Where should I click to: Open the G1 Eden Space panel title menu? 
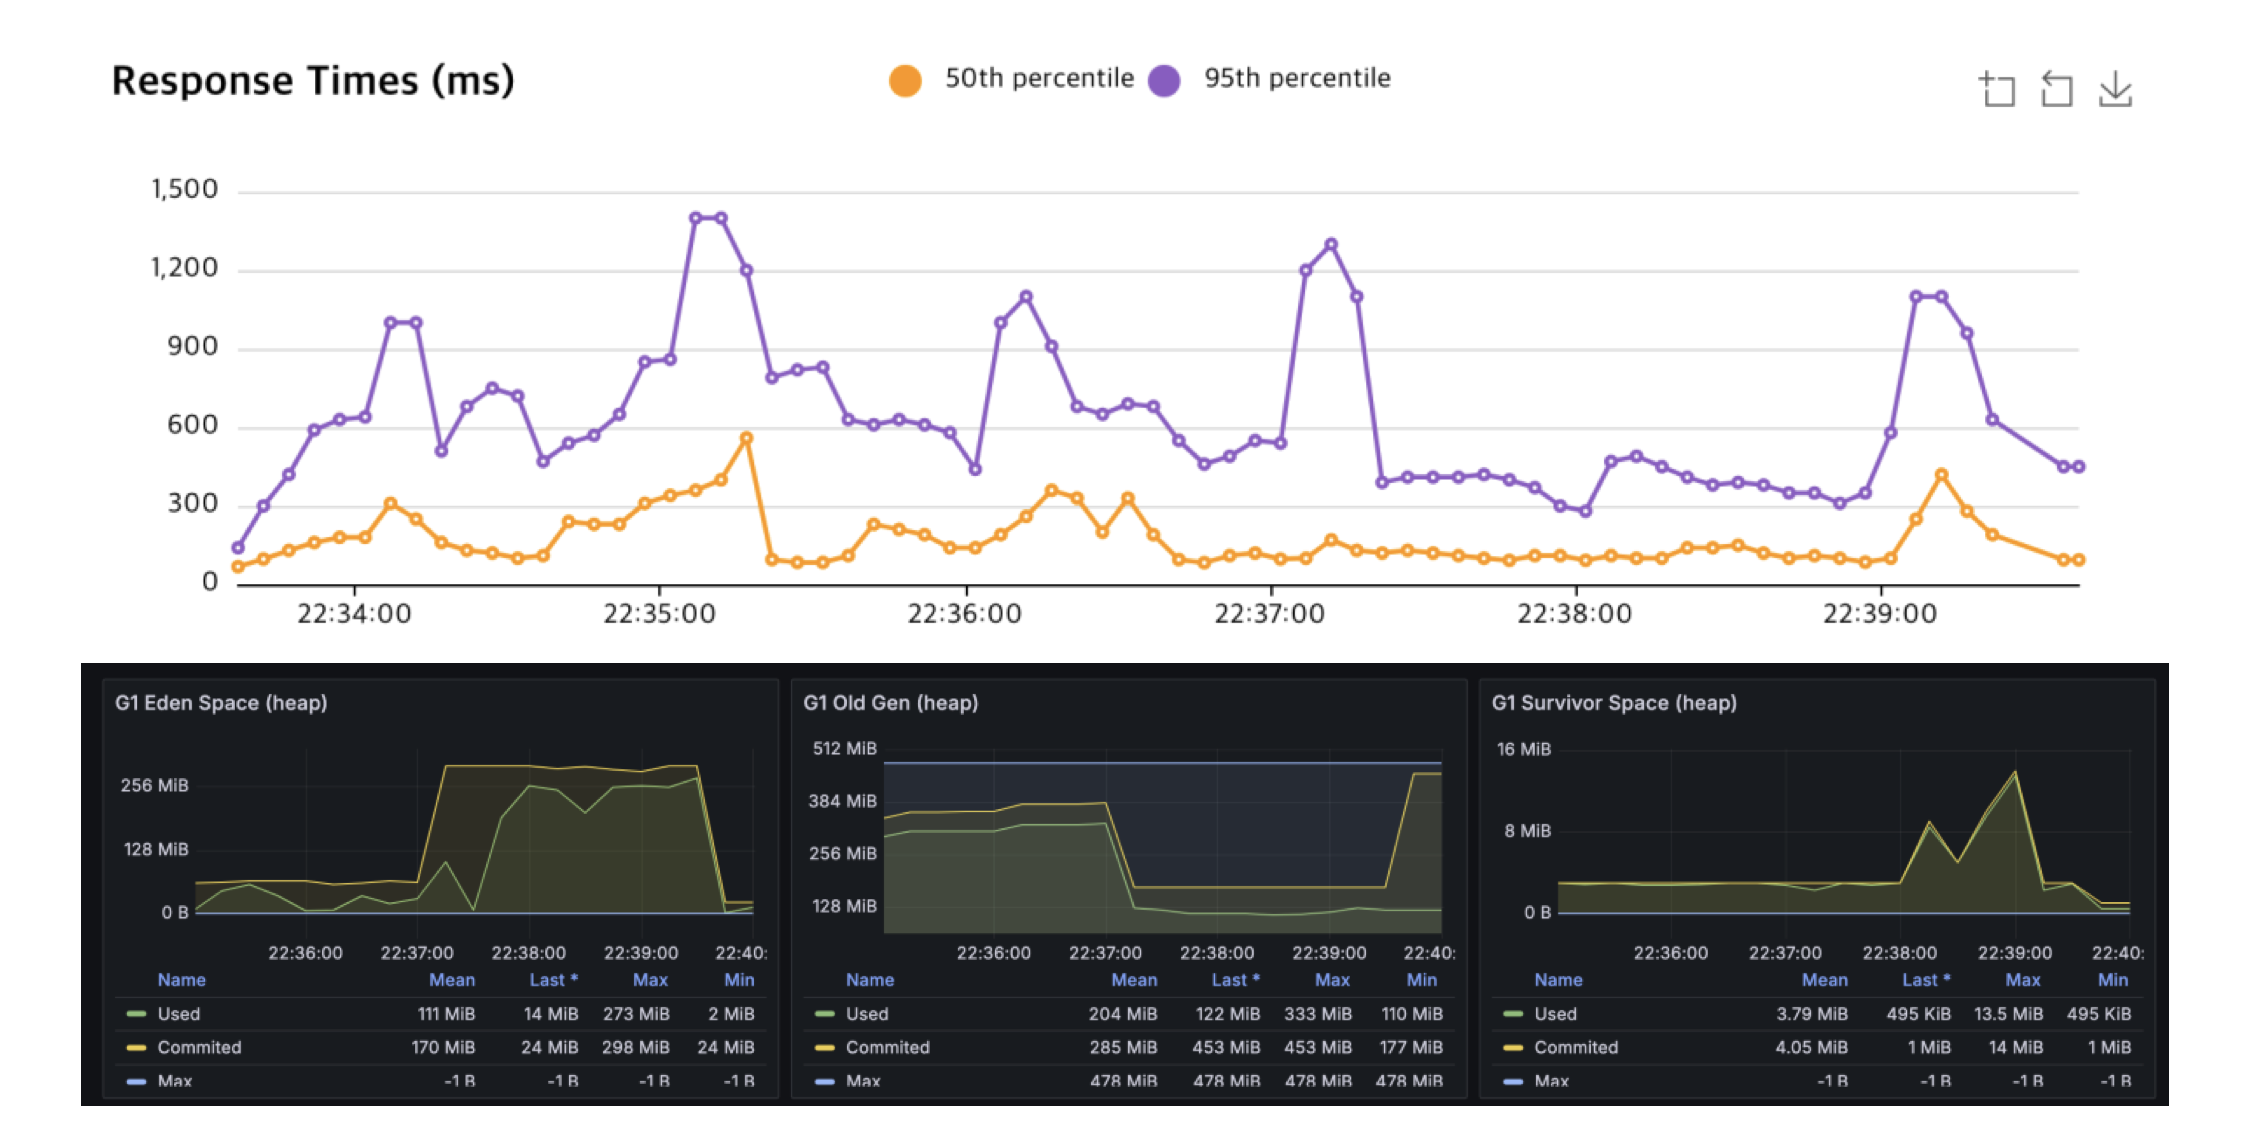click(x=221, y=703)
